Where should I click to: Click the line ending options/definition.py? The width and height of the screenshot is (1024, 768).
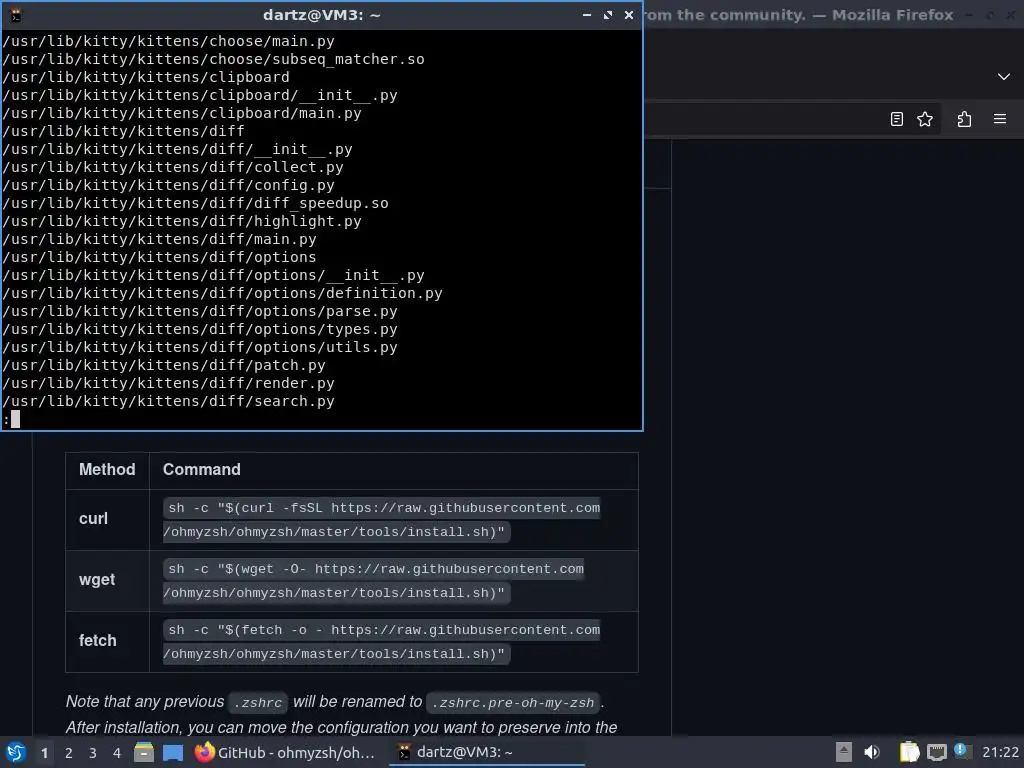pos(223,293)
